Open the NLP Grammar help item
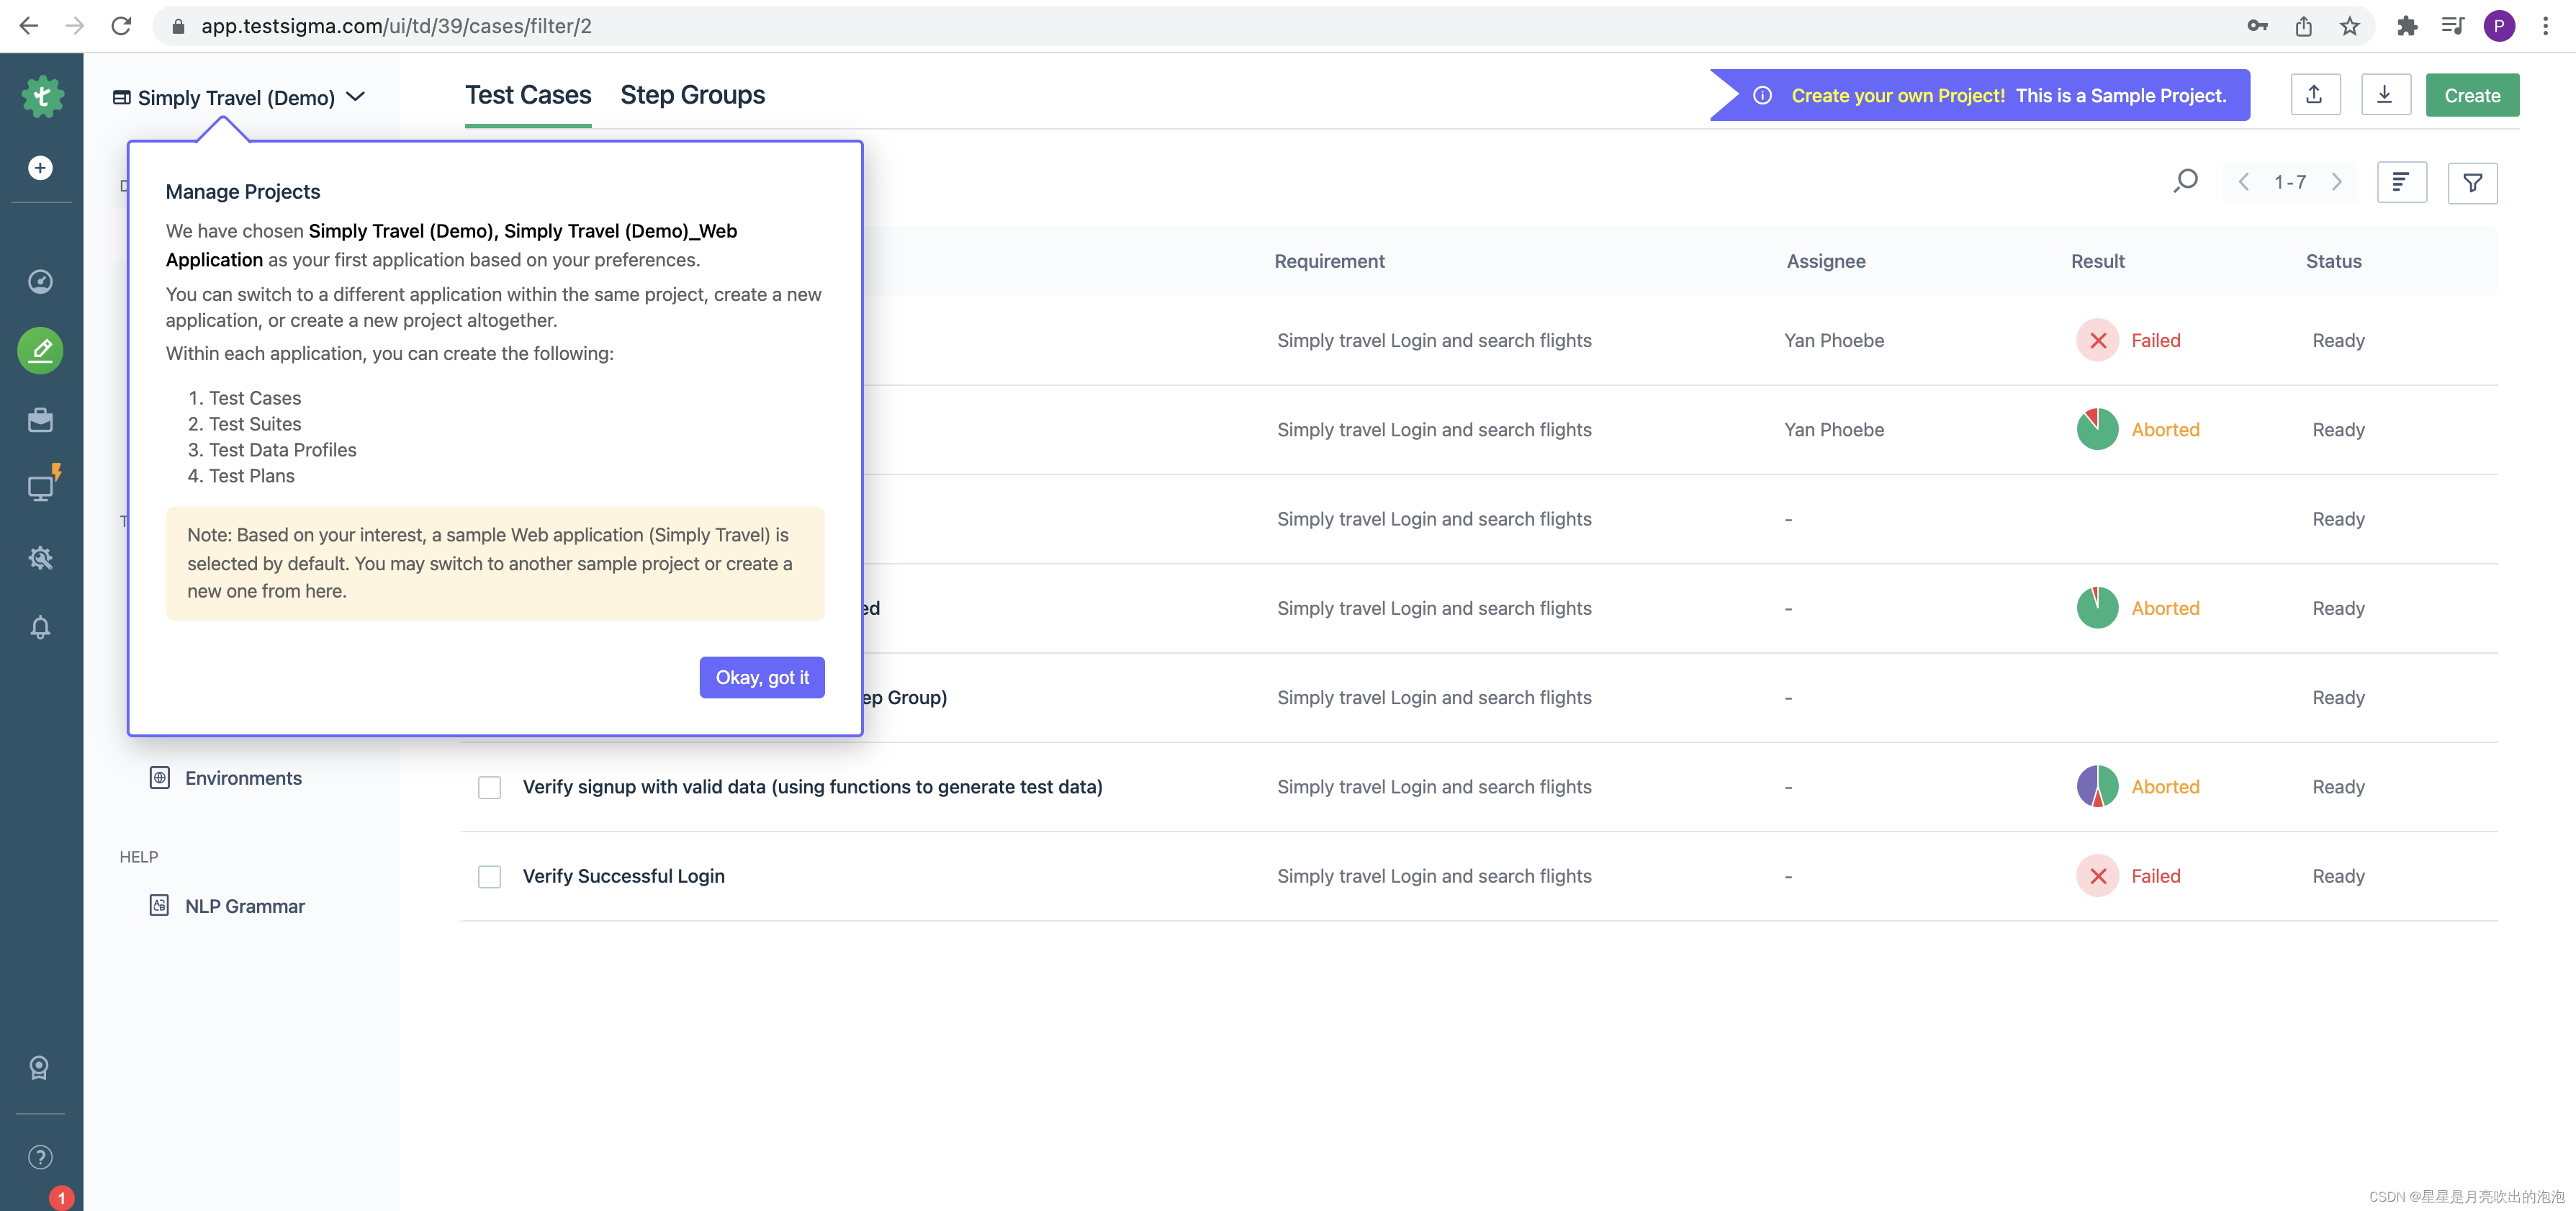The width and height of the screenshot is (2576, 1211). pyautogui.click(x=244, y=906)
